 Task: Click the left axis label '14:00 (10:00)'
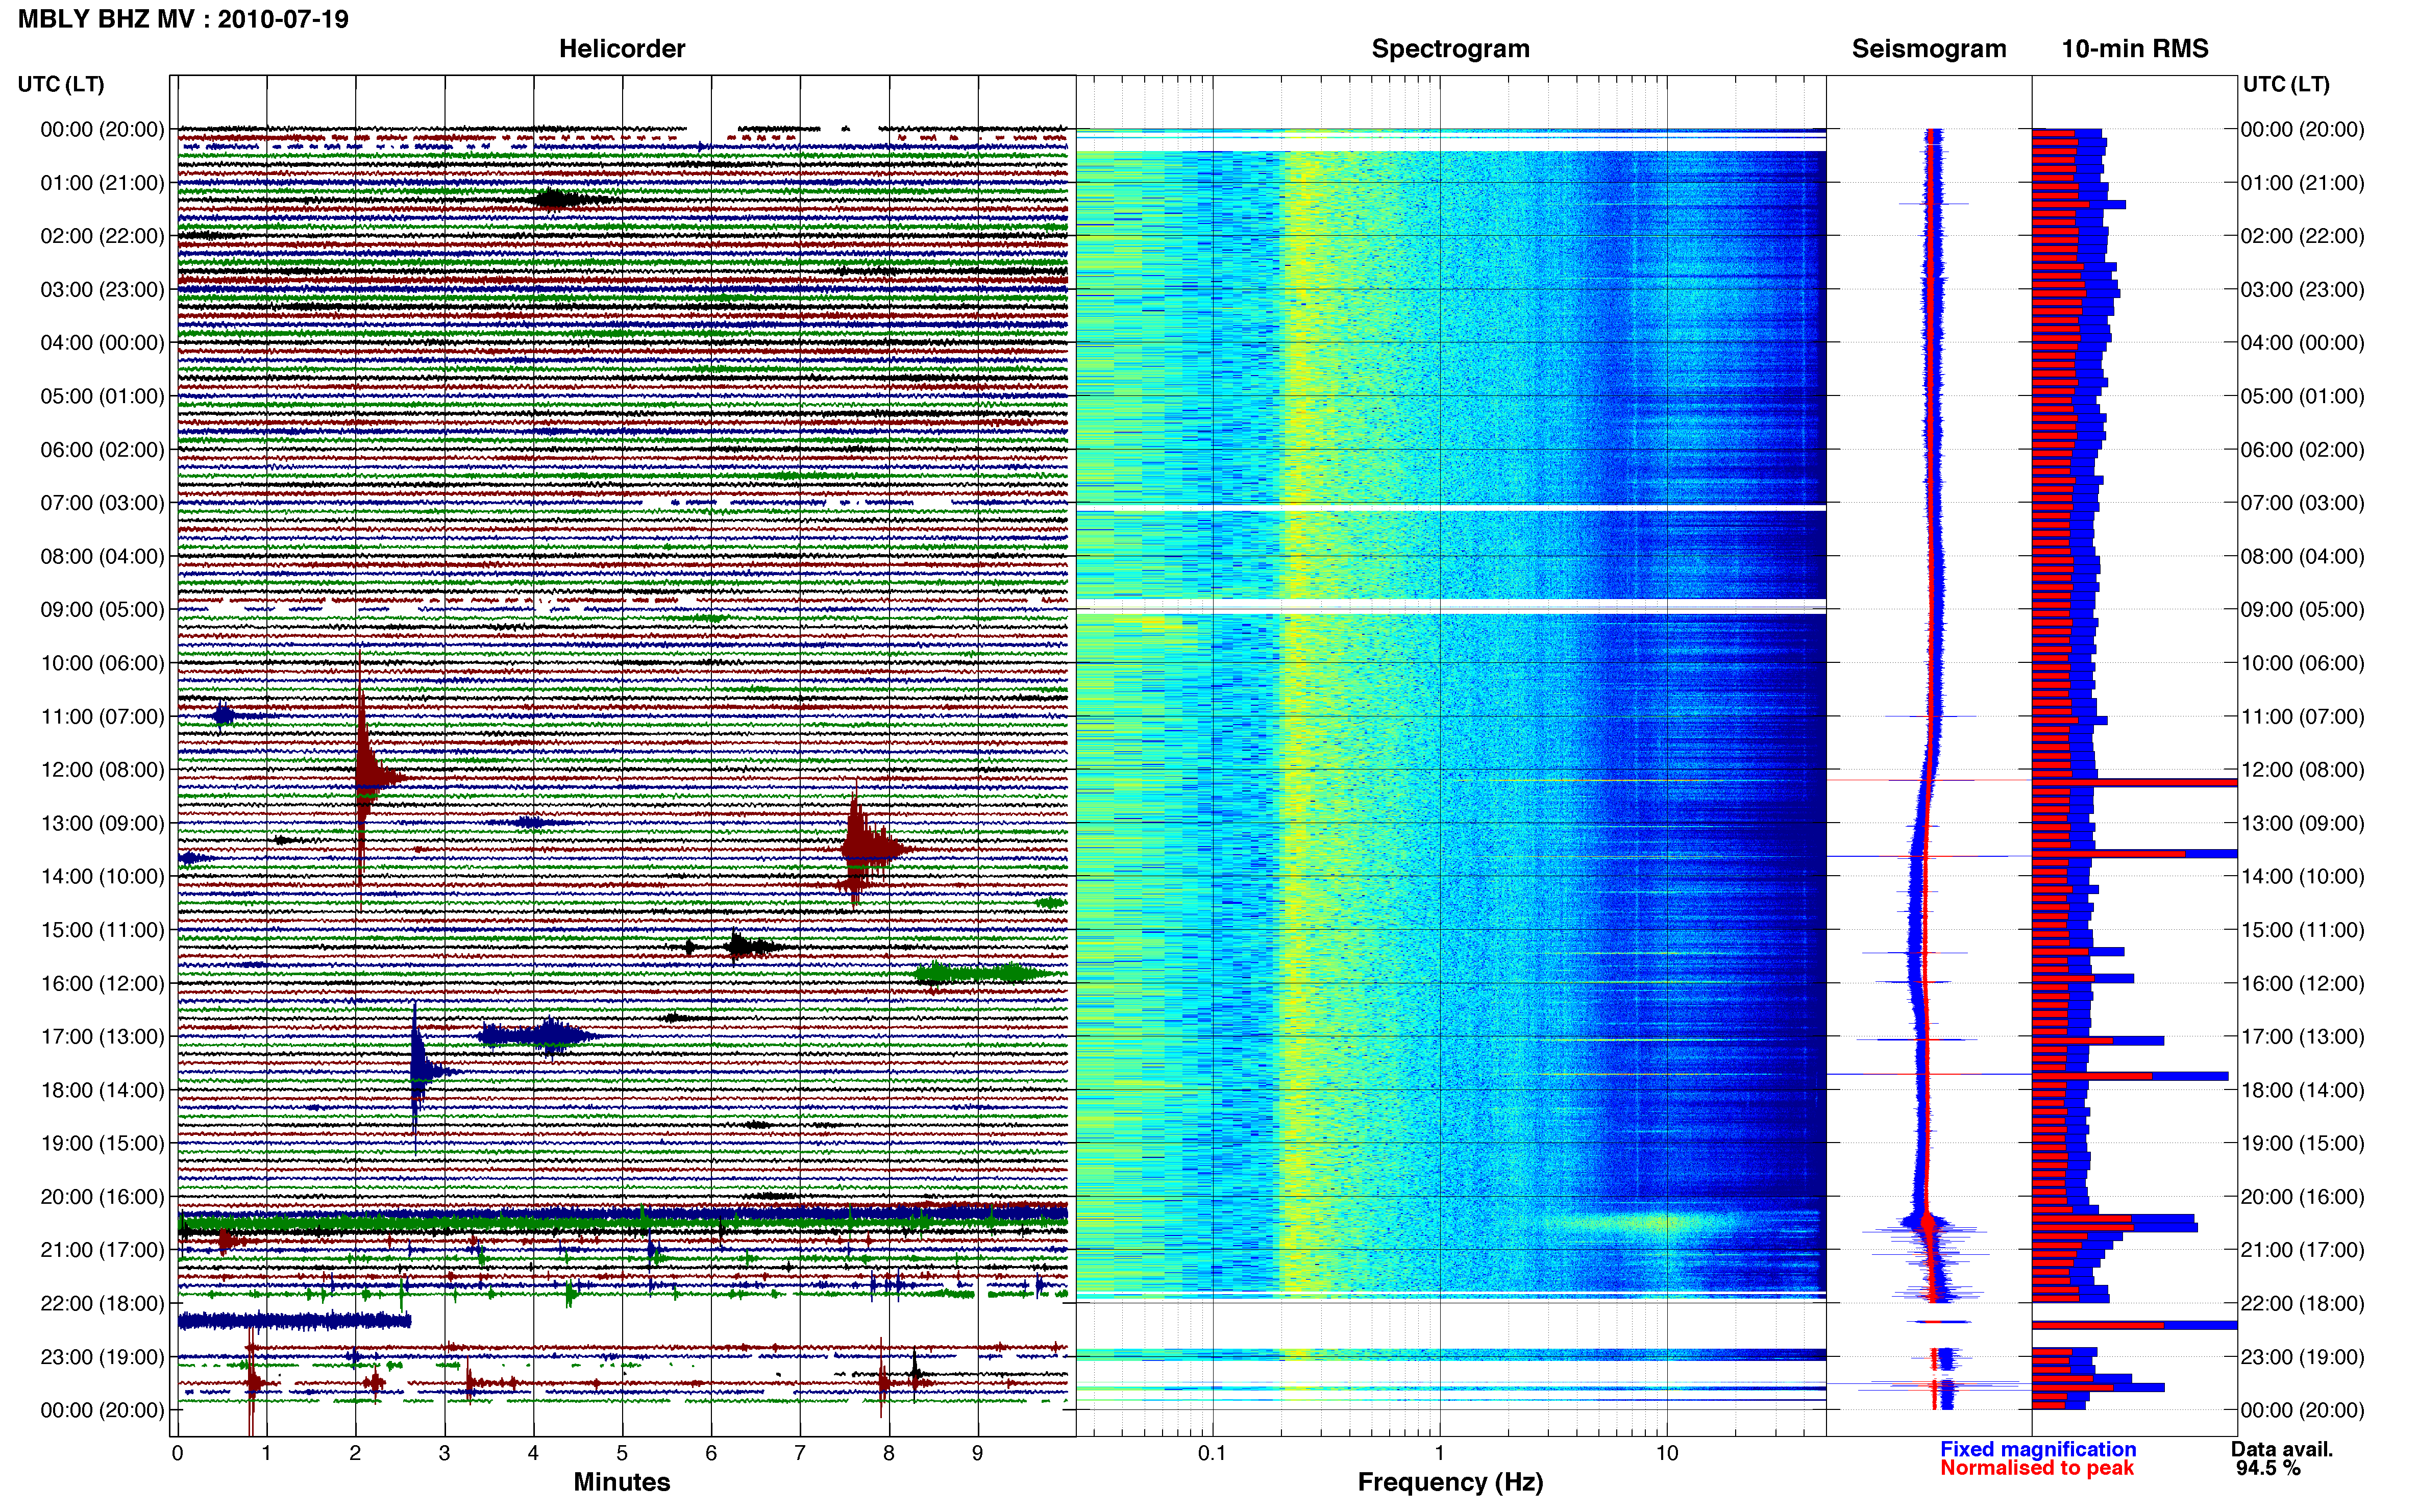(102, 876)
